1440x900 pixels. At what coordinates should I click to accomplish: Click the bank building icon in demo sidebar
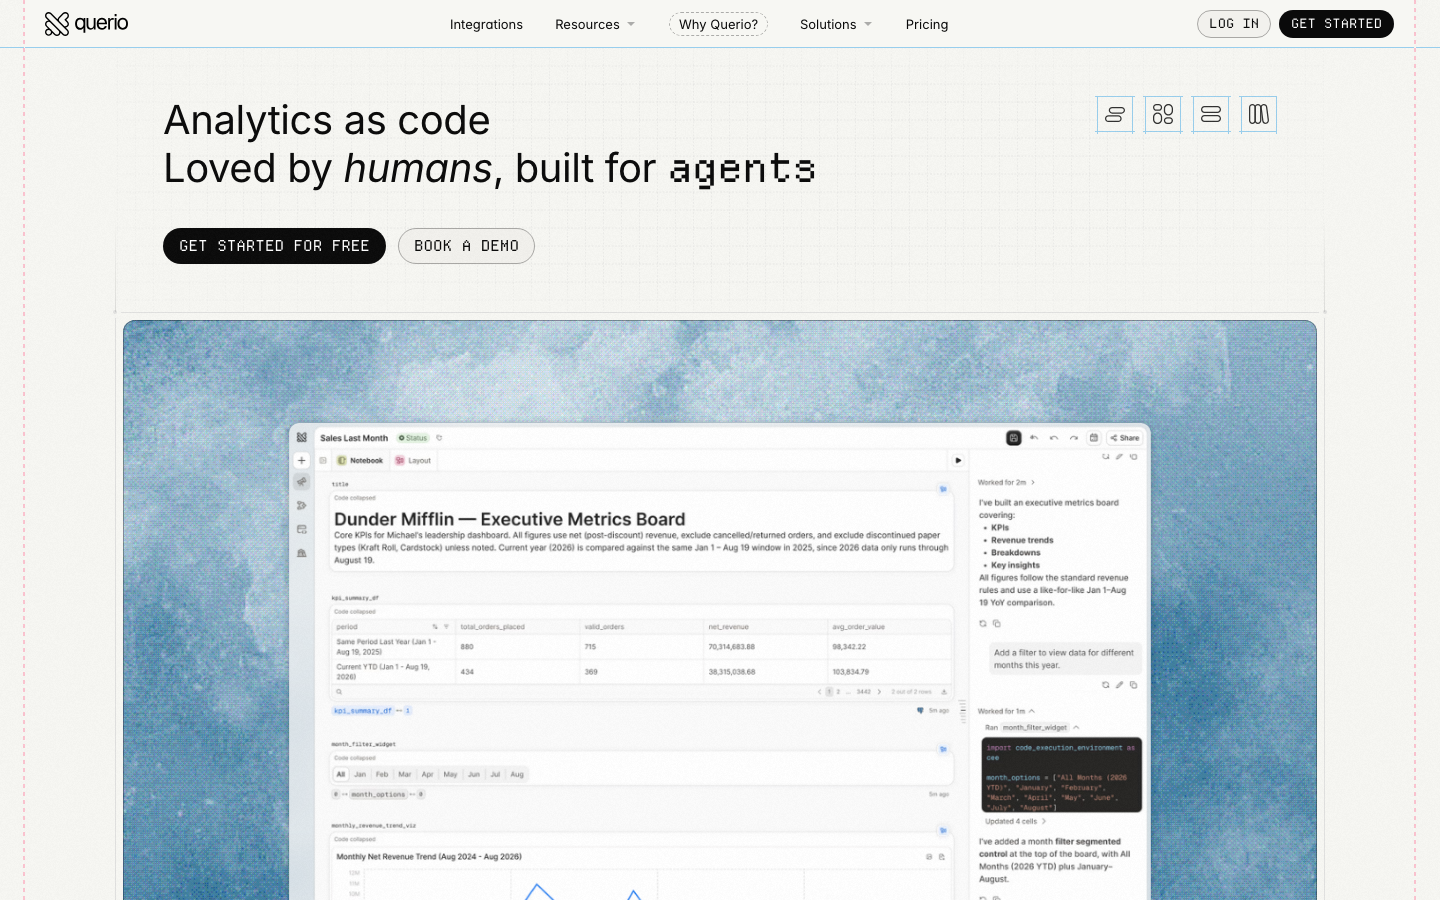click(x=301, y=553)
